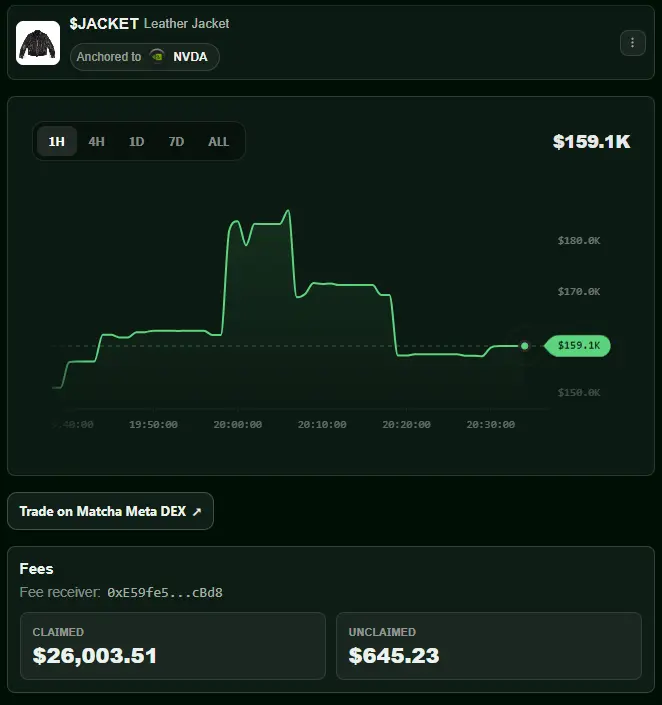Switch chart to 1D timeframe
662x705 pixels.
tap(137, 142)
